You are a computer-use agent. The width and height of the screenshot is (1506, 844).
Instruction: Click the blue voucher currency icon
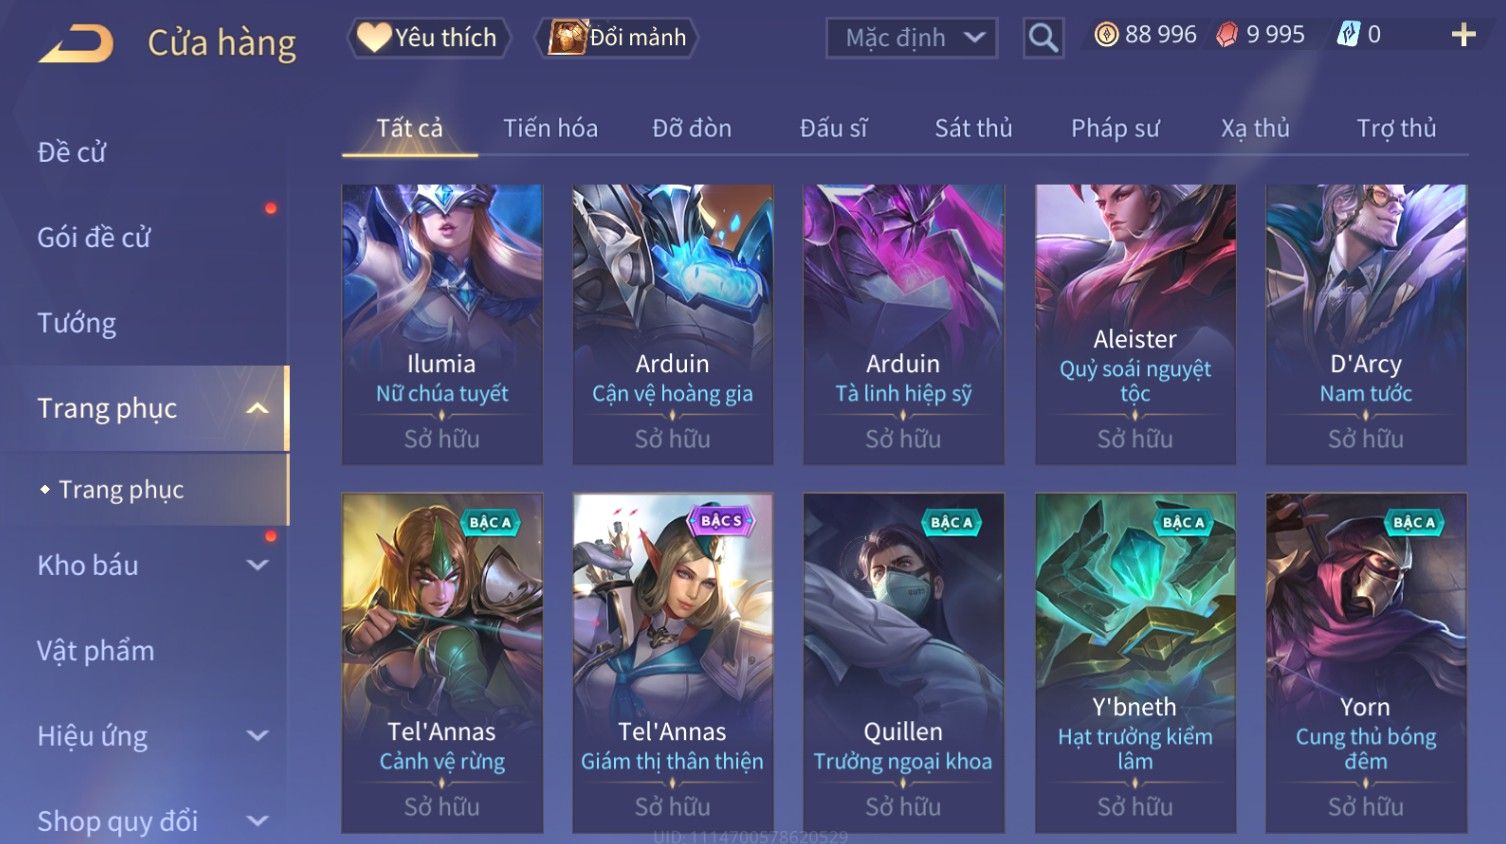1348,35
